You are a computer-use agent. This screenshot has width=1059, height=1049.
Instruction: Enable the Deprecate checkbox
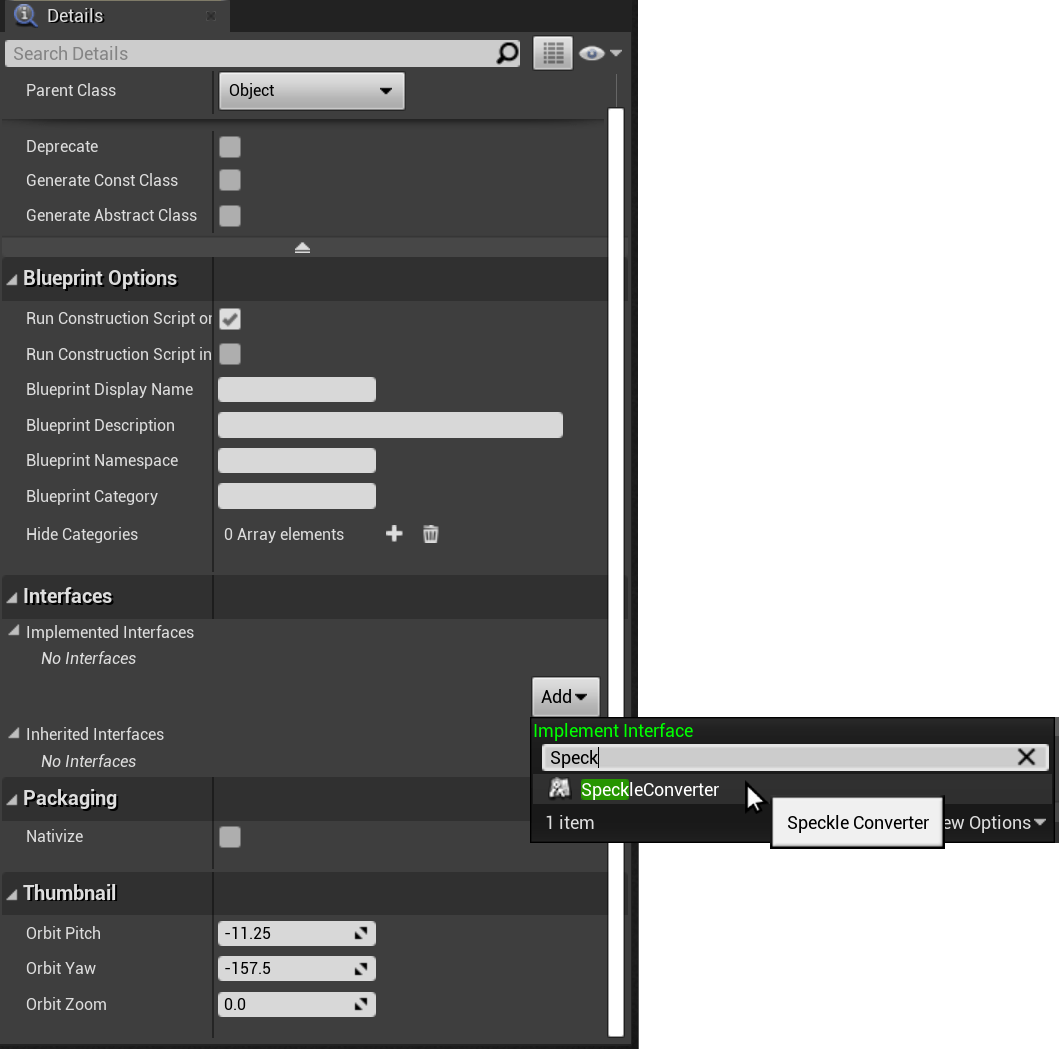(229, 146)
